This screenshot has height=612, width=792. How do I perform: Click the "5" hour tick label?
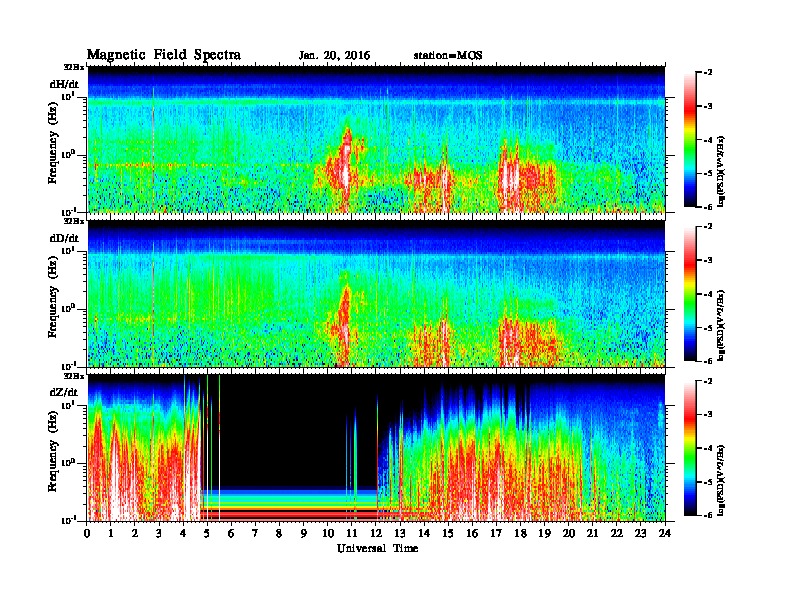207,534
